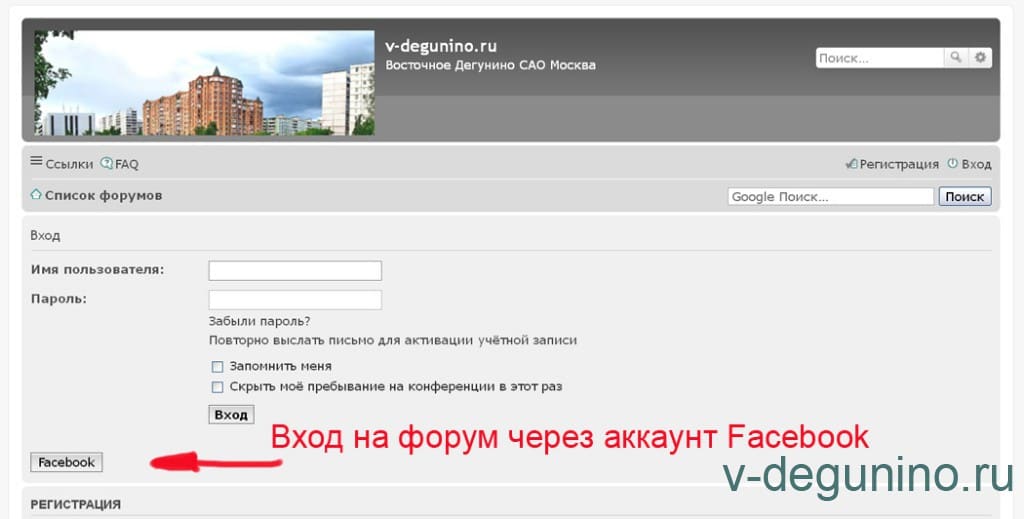Expand the Ссылки dropdown menu
The image size is (1024, 519).
pyautogui.click(x=69, y=164)
